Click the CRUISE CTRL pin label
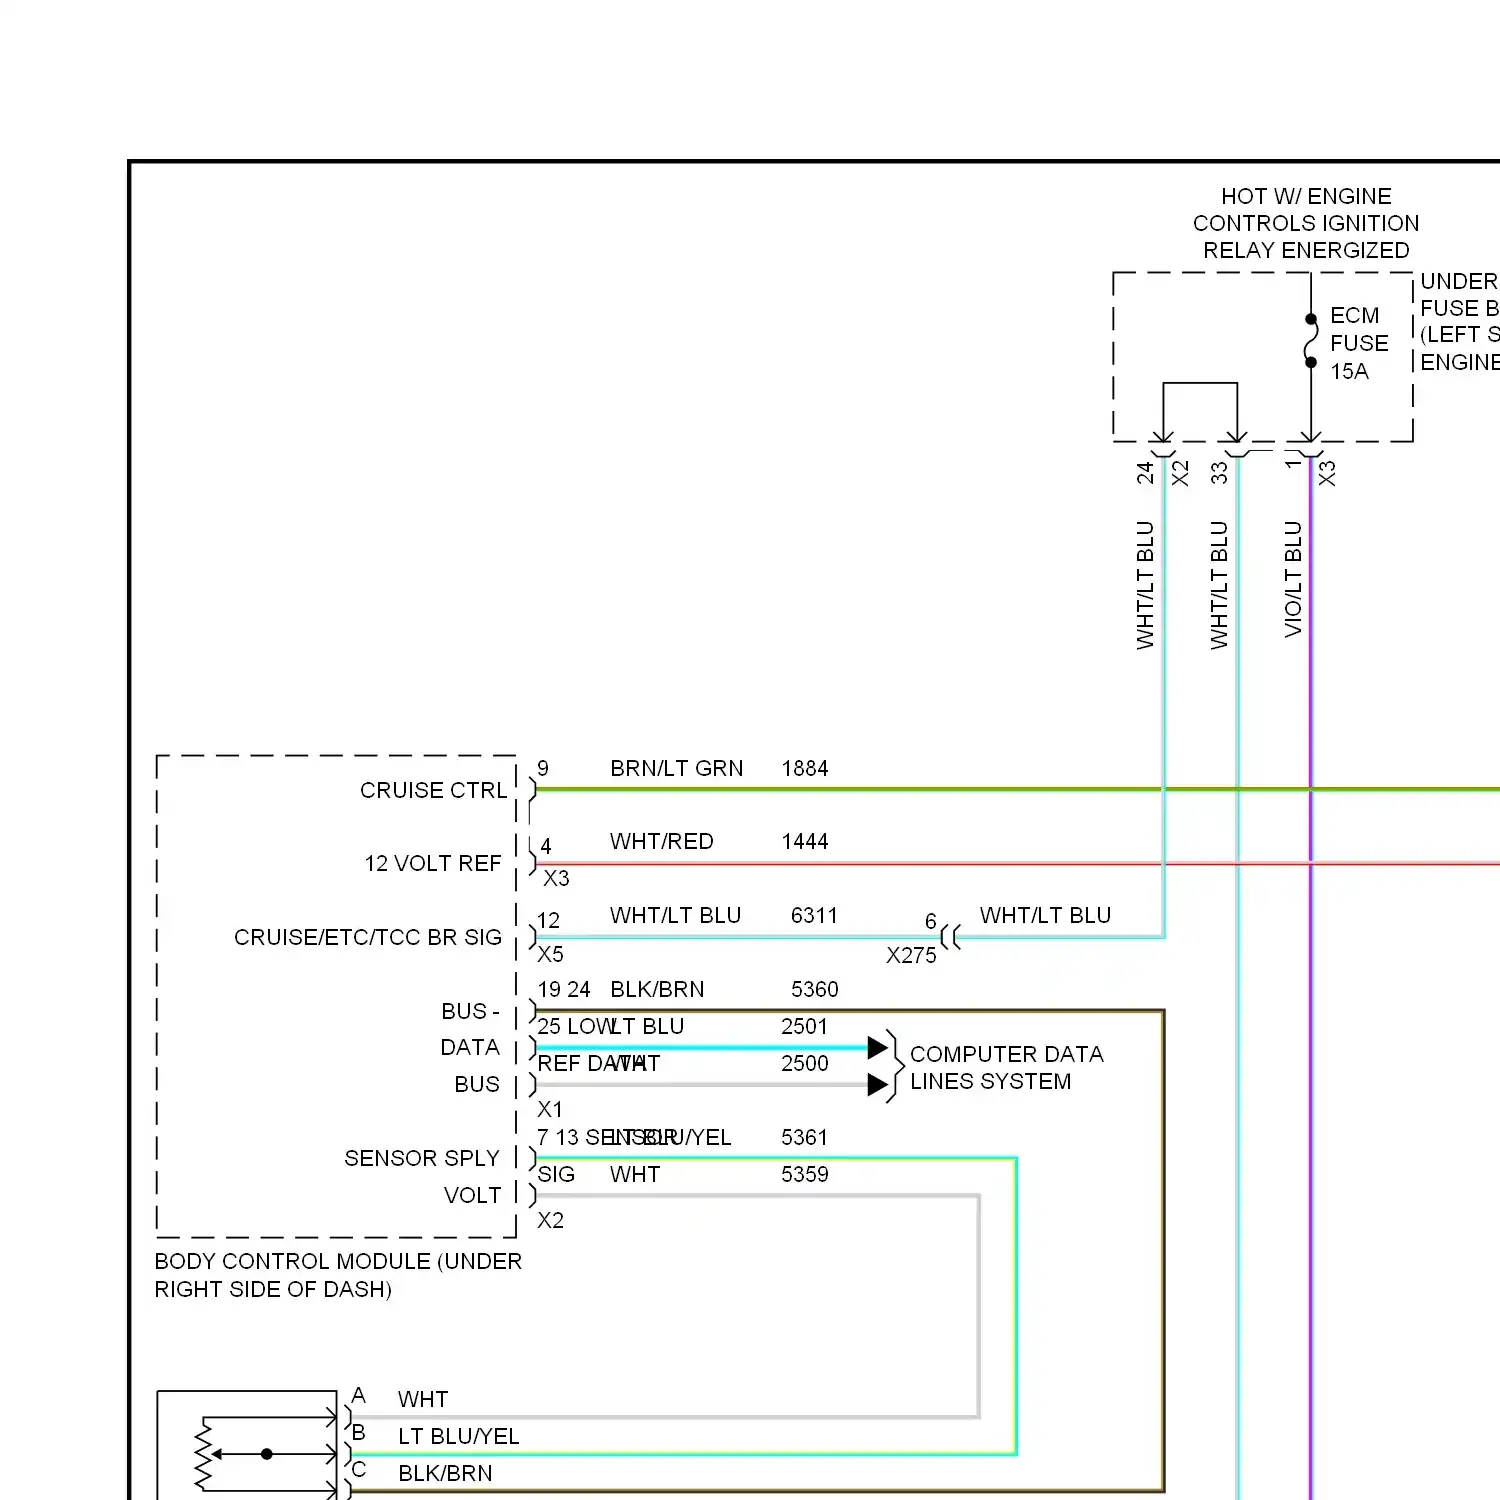 tap(433, 790)
